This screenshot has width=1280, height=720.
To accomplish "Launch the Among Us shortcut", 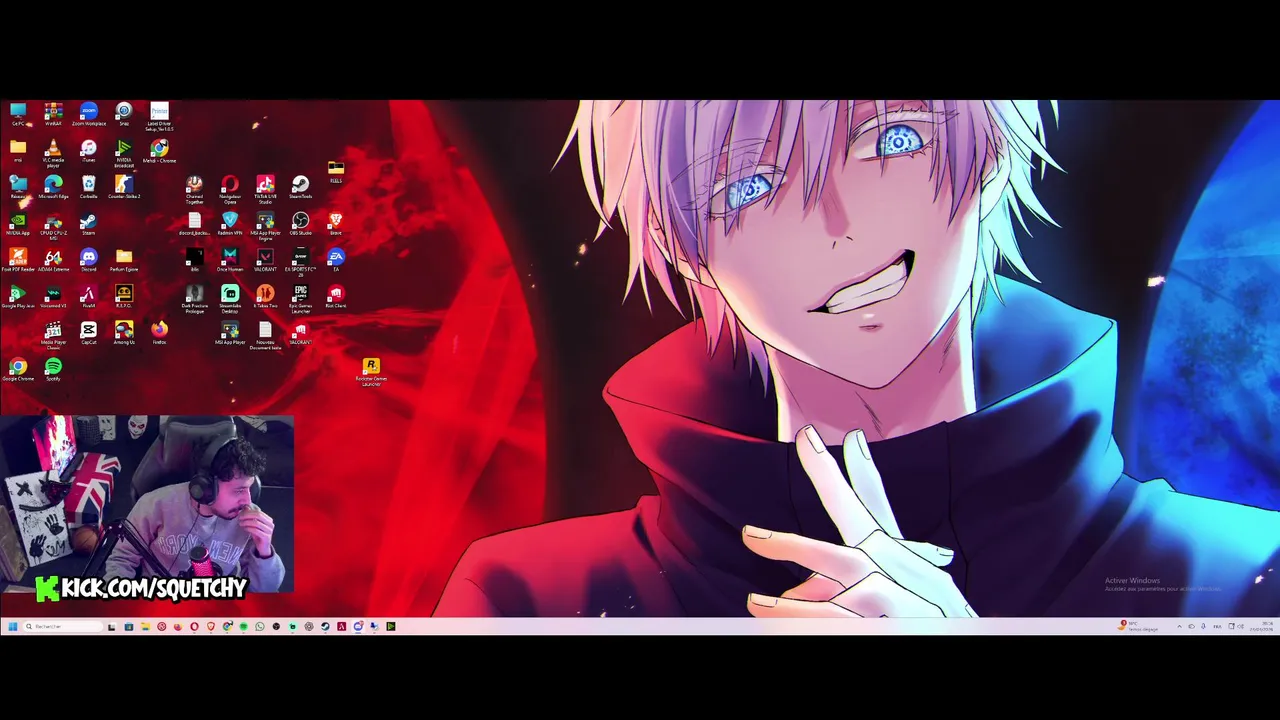I will click(x=124, y=333).
